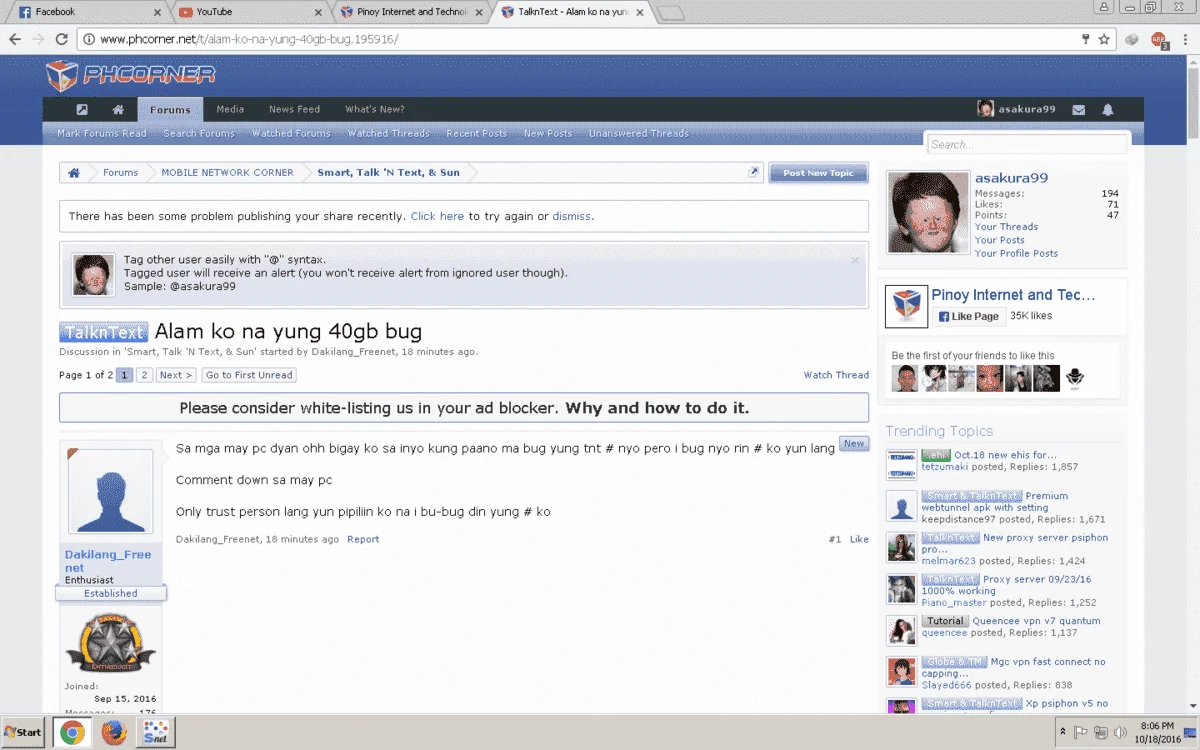
Task: Click the browser back arrow
Action: pyautogui.click(x=15, y=39)
